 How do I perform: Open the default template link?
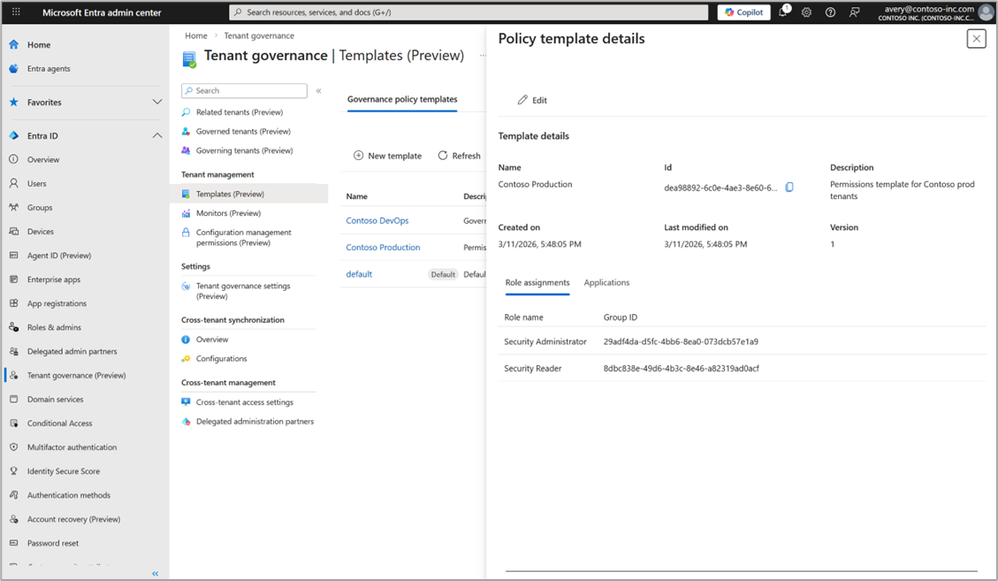[359, 274]
